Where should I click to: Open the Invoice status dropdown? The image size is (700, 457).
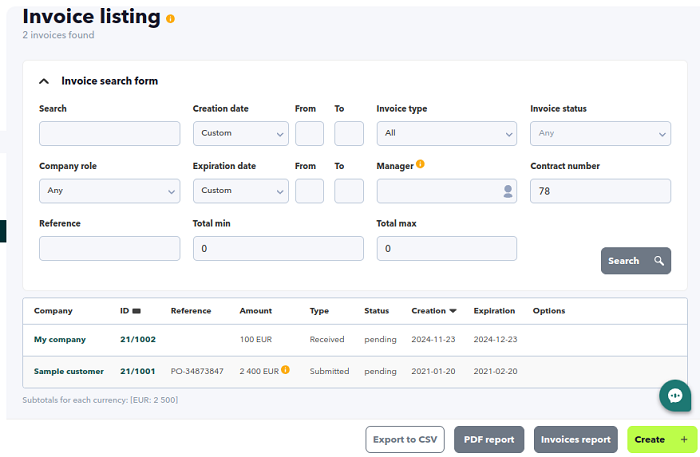coord(600,133)
